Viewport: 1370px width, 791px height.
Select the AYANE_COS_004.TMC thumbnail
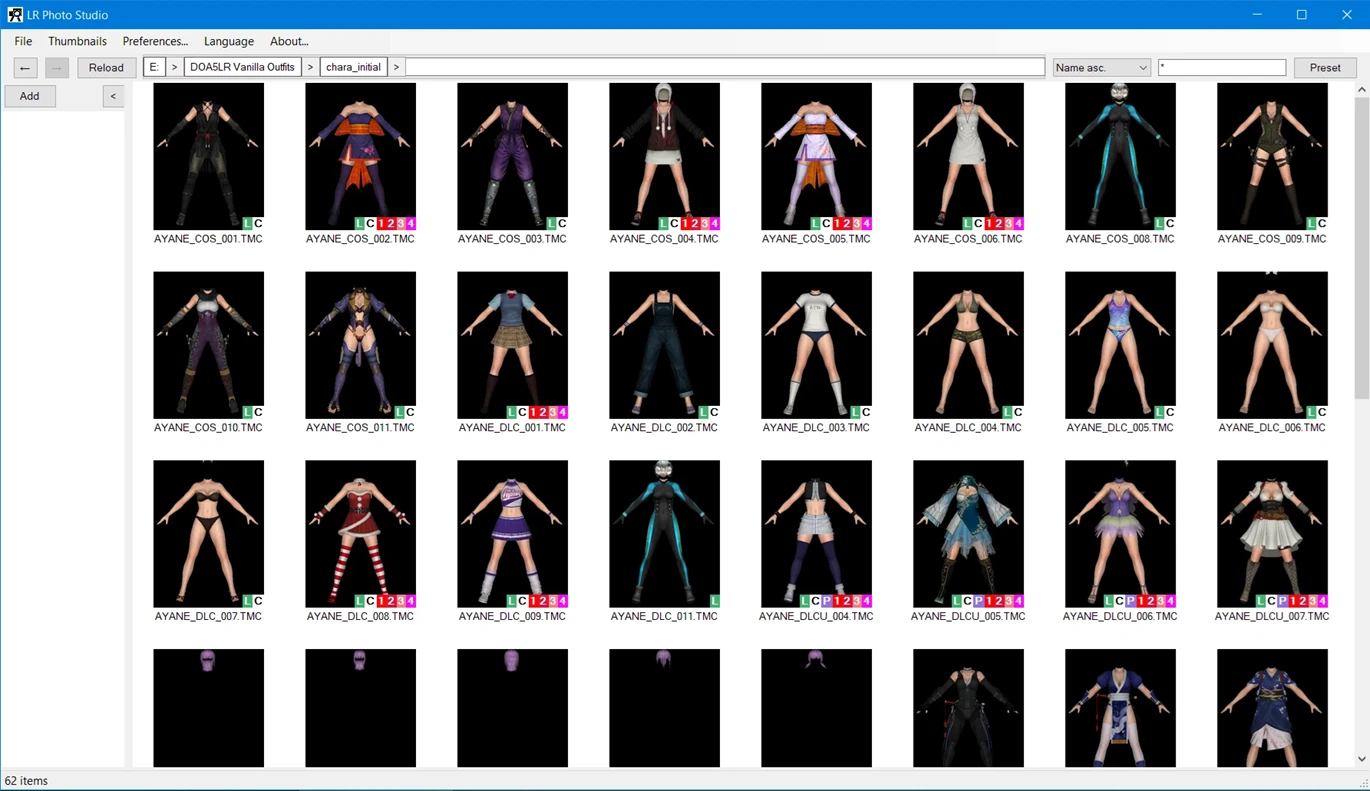pos(664,157)
